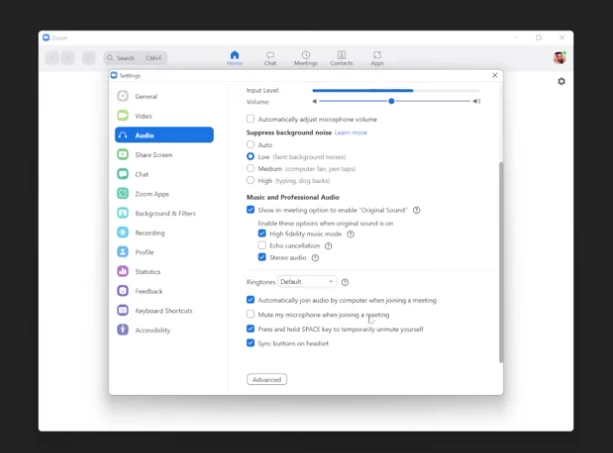Open General settings icon in sidebar
Viewport: 613px width, 453px height.
tap(123, 96)
